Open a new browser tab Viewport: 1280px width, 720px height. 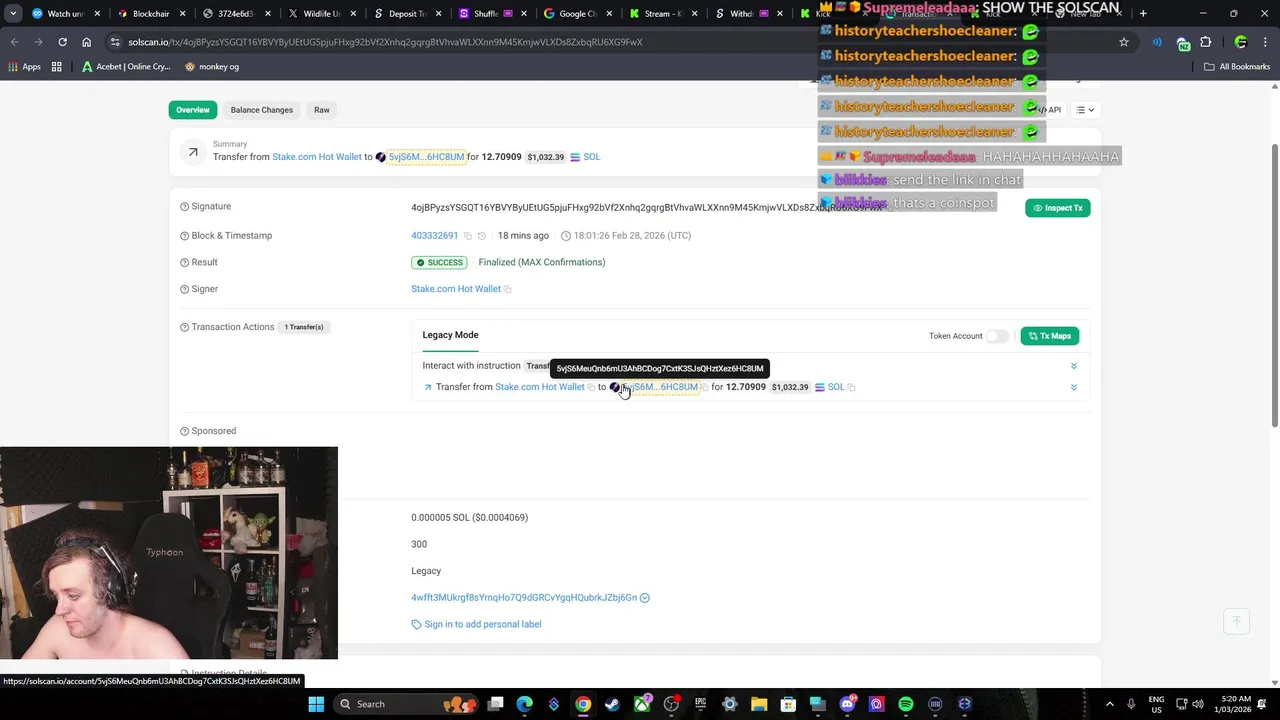coord(1143,14)
